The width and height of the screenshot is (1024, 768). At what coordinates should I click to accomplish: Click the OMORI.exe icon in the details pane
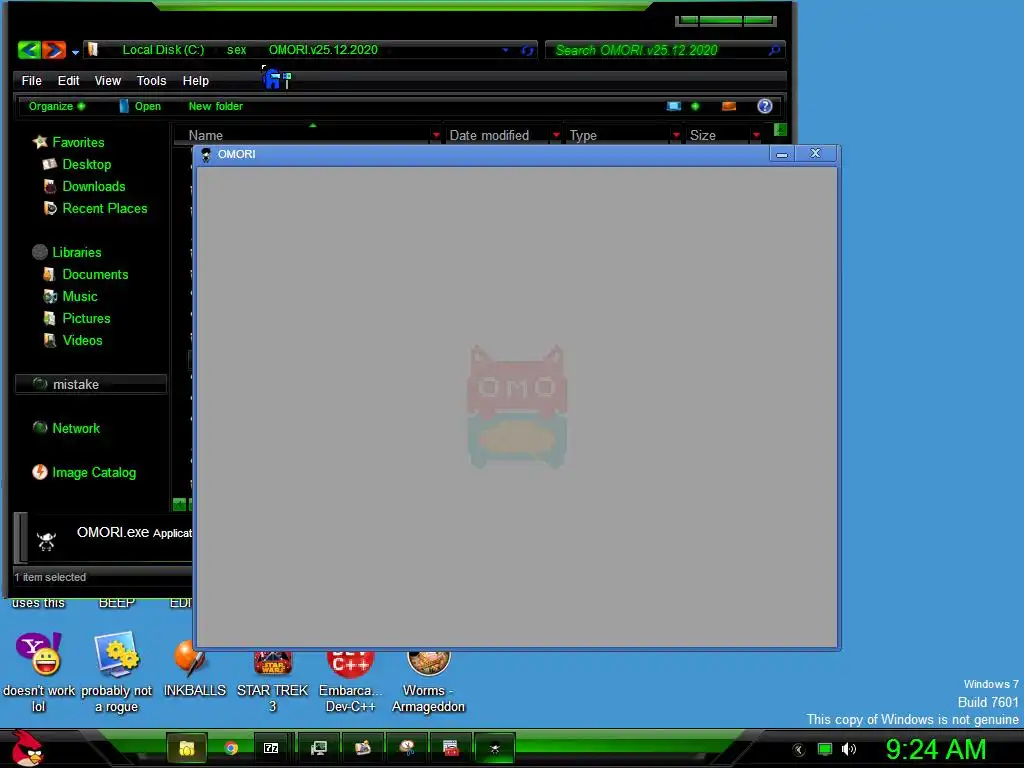pyautogui.click(x=46, y=540)
